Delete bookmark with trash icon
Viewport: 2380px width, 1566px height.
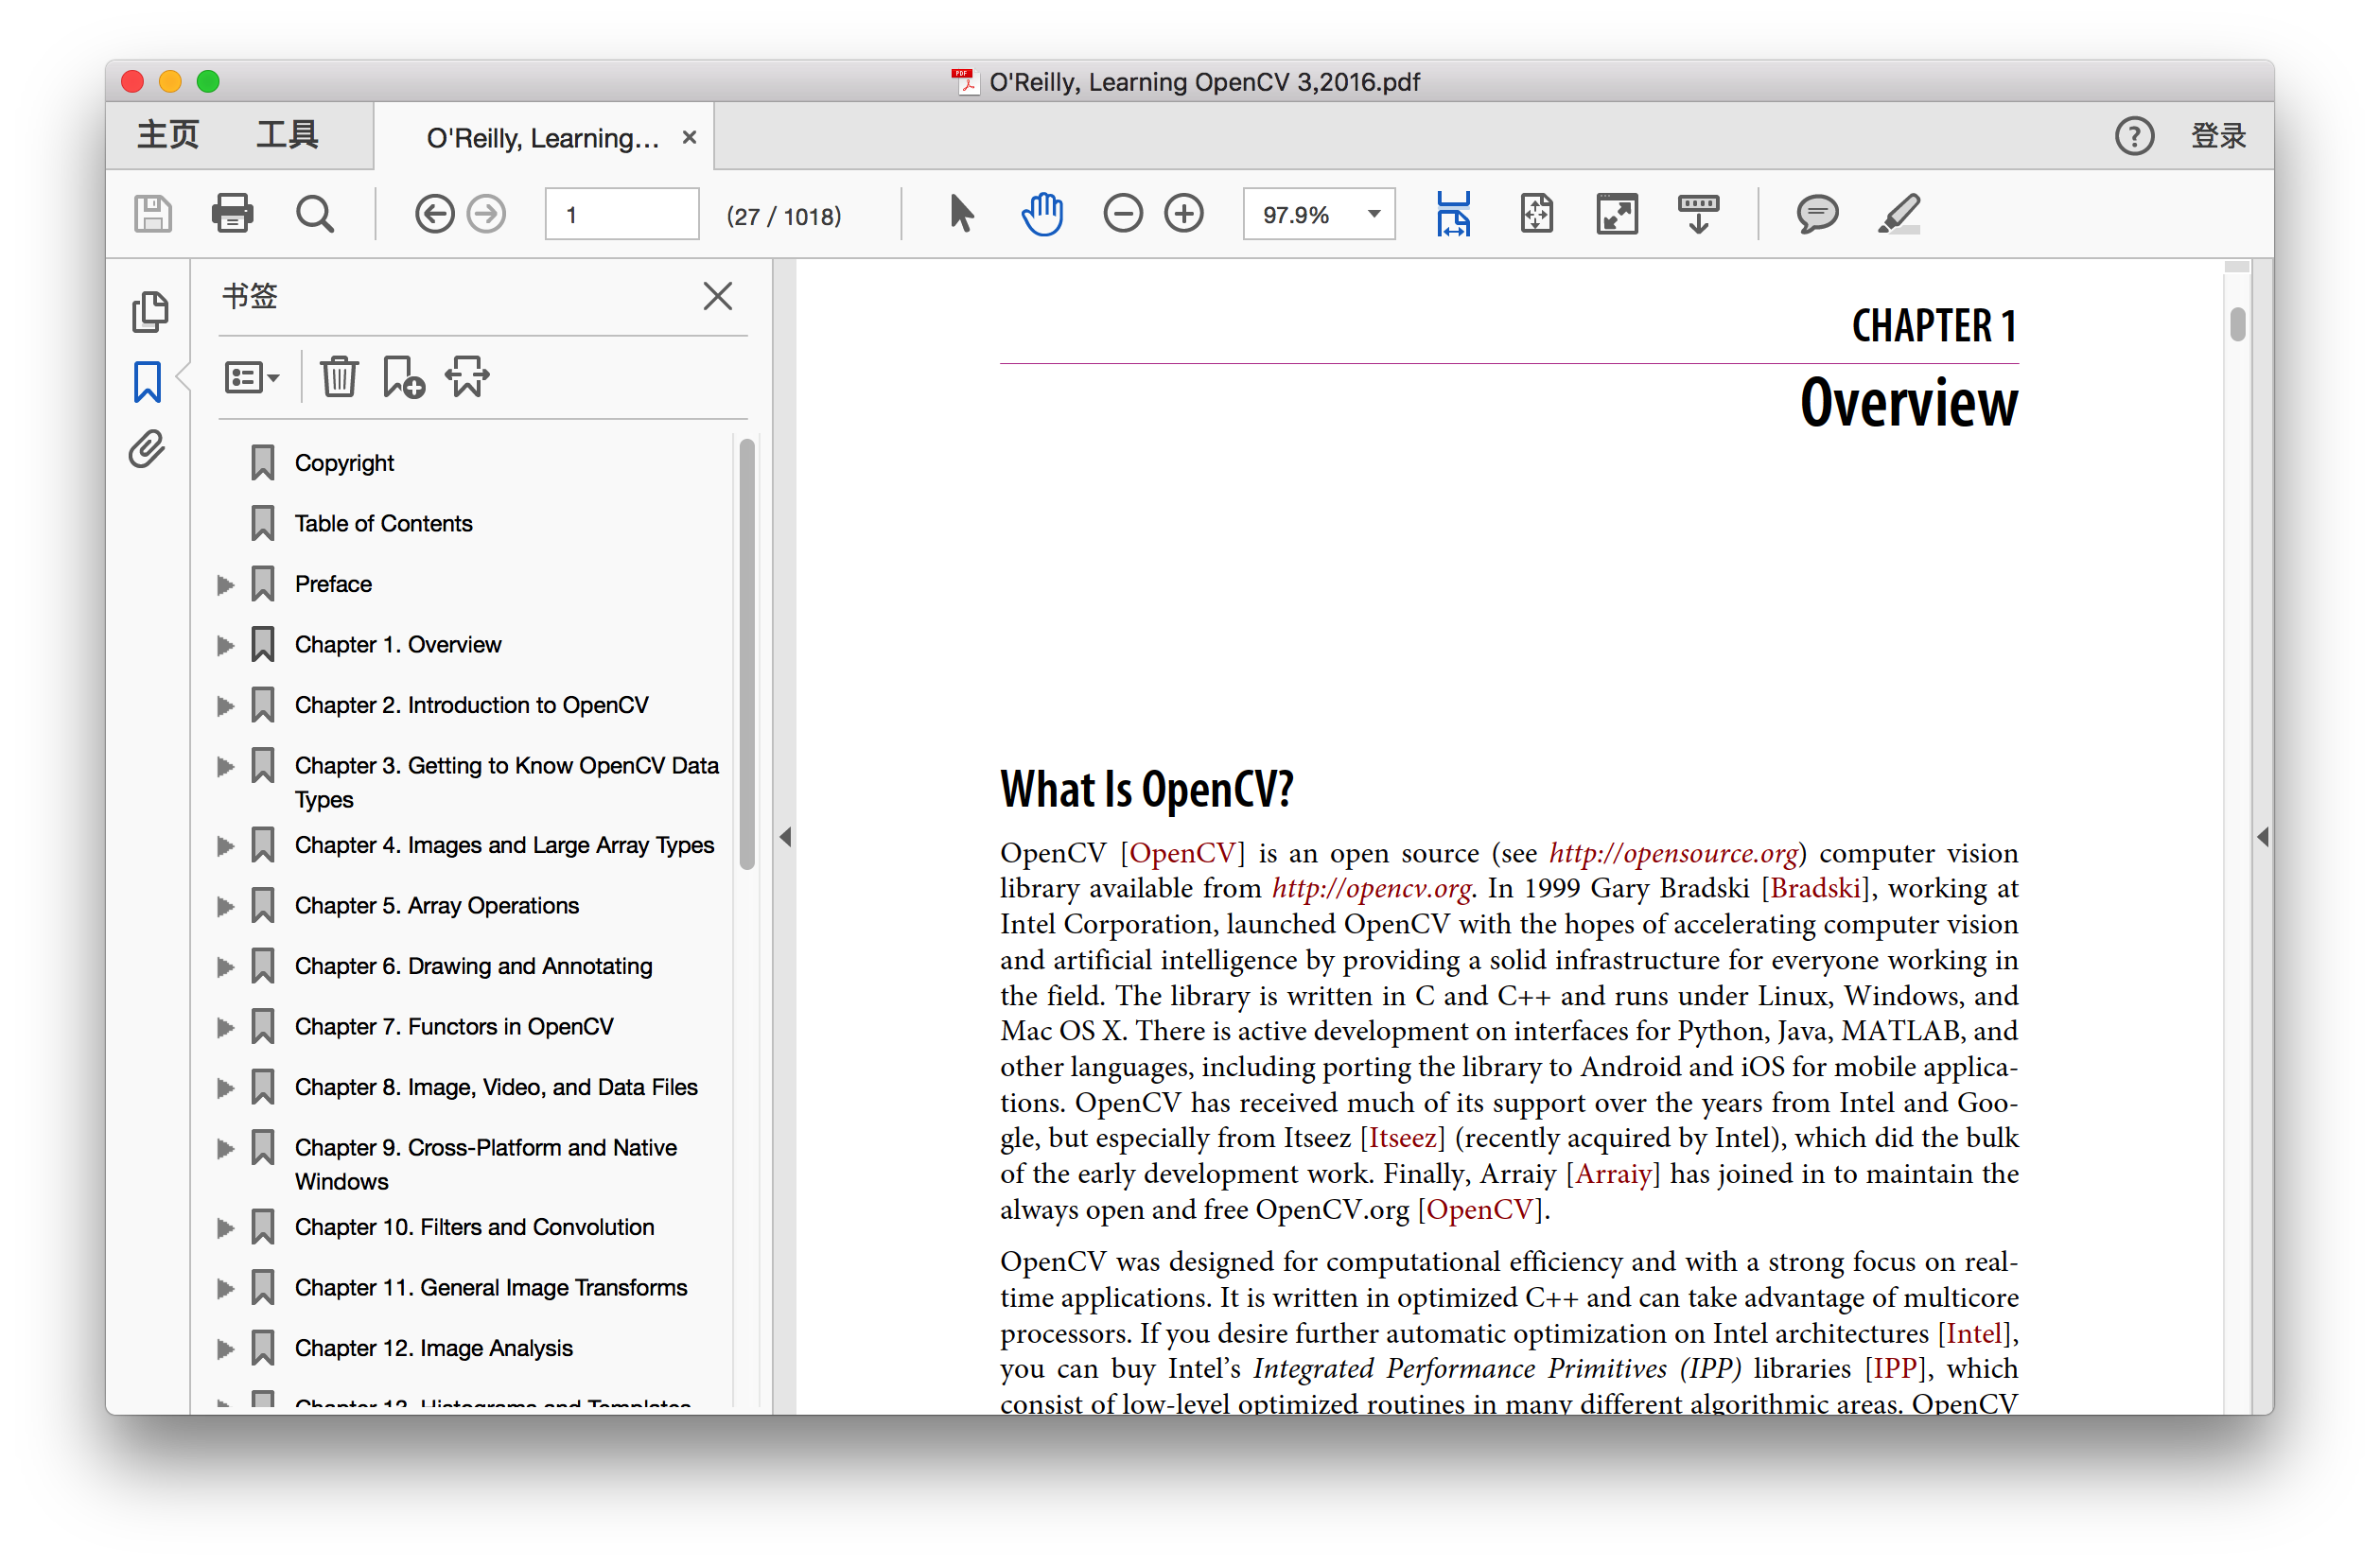coord(339,377)
